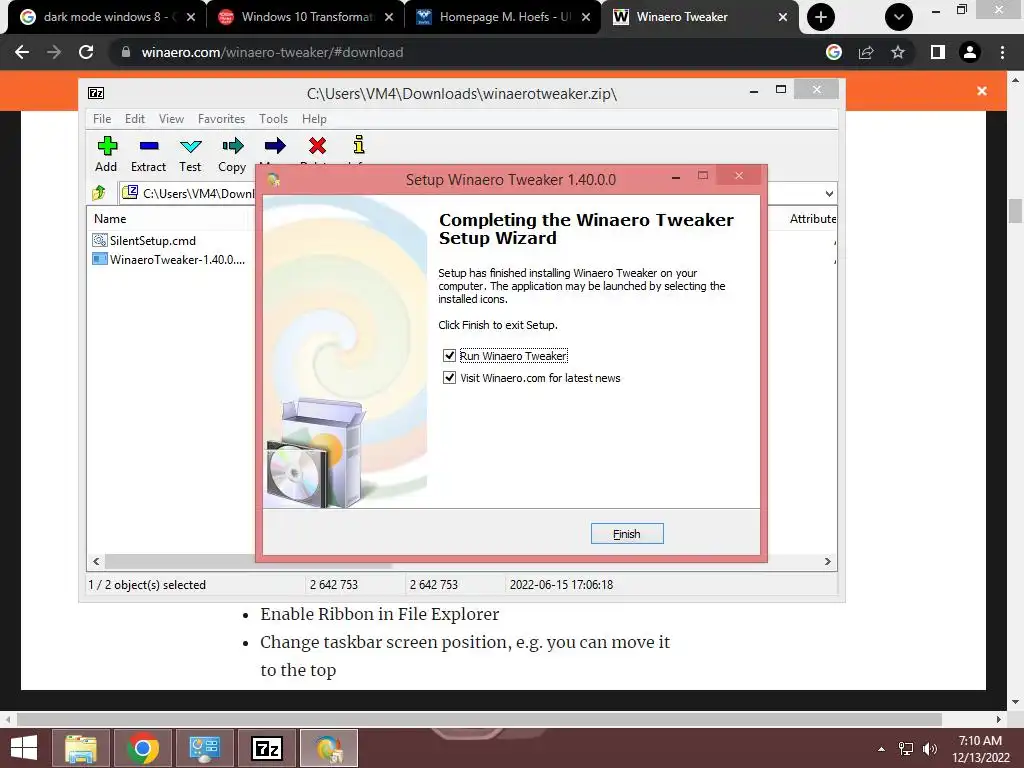Open the Windows Start button
This screenshot has width=1024, height=768.
click(24, 748)
